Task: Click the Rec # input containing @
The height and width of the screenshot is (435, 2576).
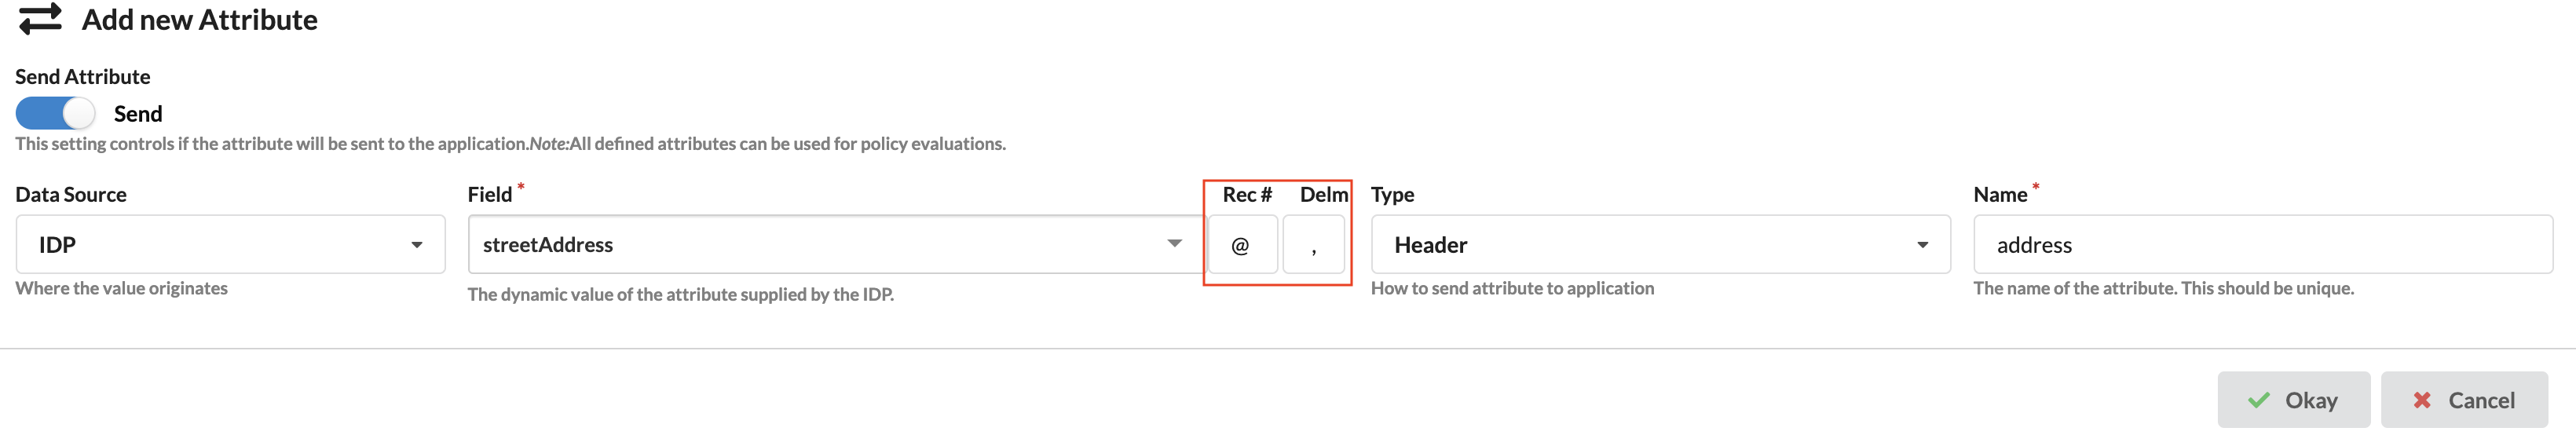Action: pos(1241,245)
